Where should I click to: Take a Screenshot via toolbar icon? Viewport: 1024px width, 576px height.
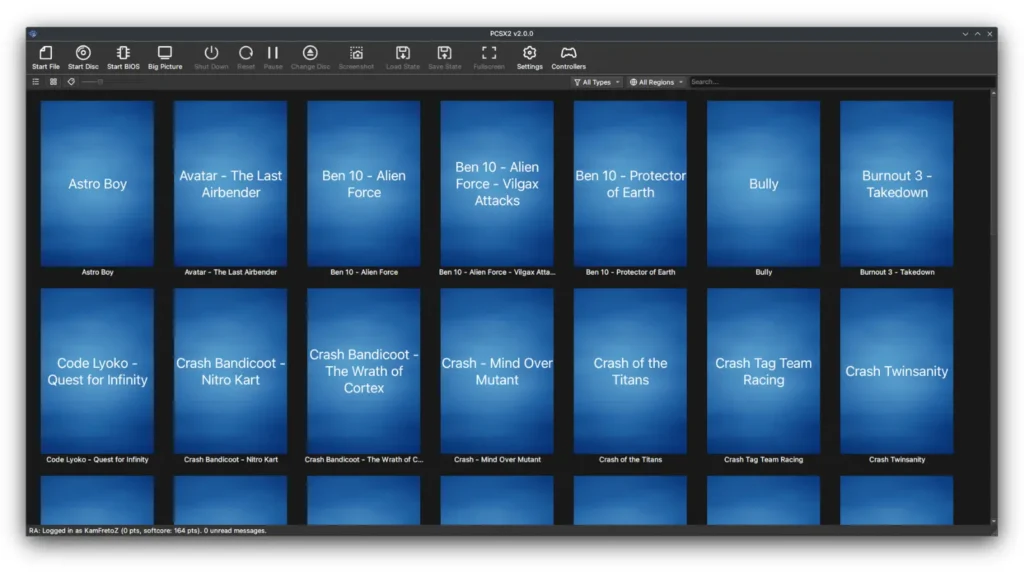coord(356,53)
